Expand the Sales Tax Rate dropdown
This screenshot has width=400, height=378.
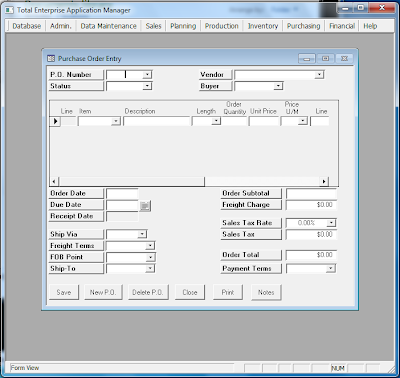click(331, 223)
